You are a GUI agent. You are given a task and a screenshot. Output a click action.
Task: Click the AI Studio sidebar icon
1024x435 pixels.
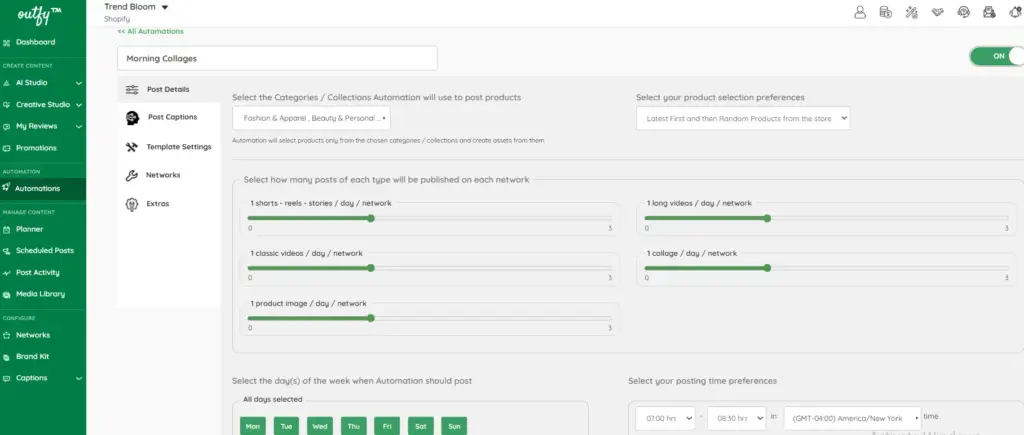[7, 83]
